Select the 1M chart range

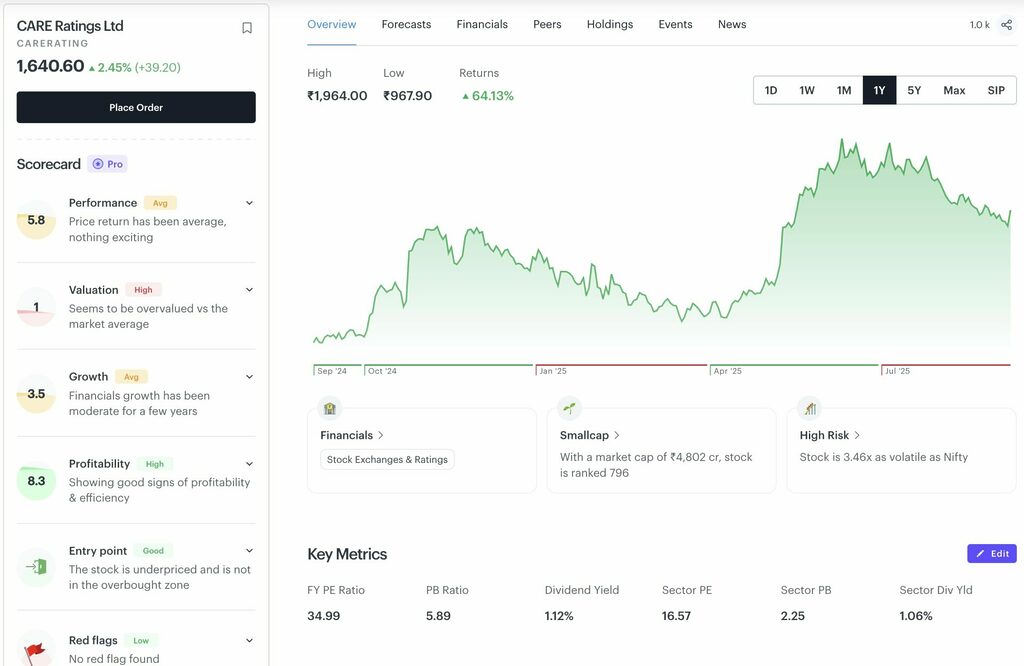pos(844,90)
